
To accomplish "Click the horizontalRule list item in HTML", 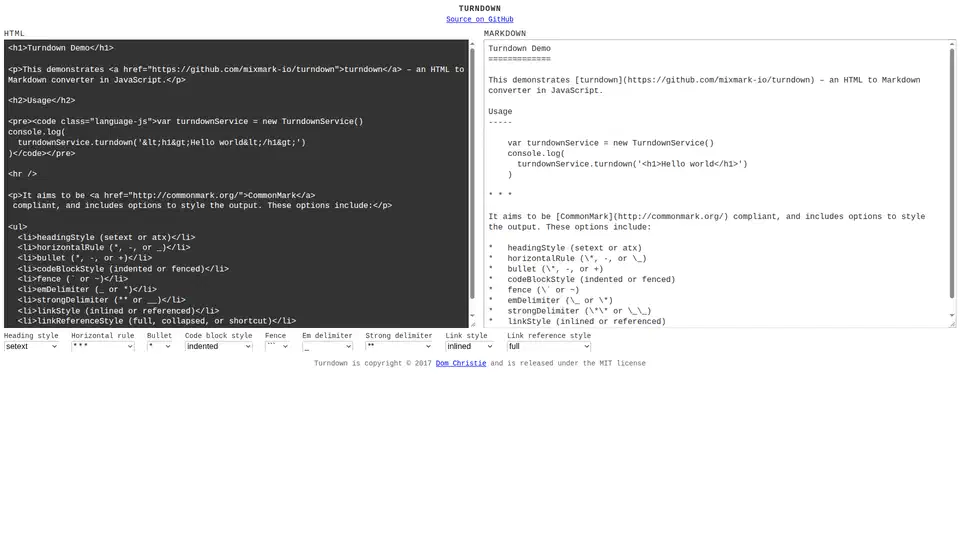I will click(104, 247).
